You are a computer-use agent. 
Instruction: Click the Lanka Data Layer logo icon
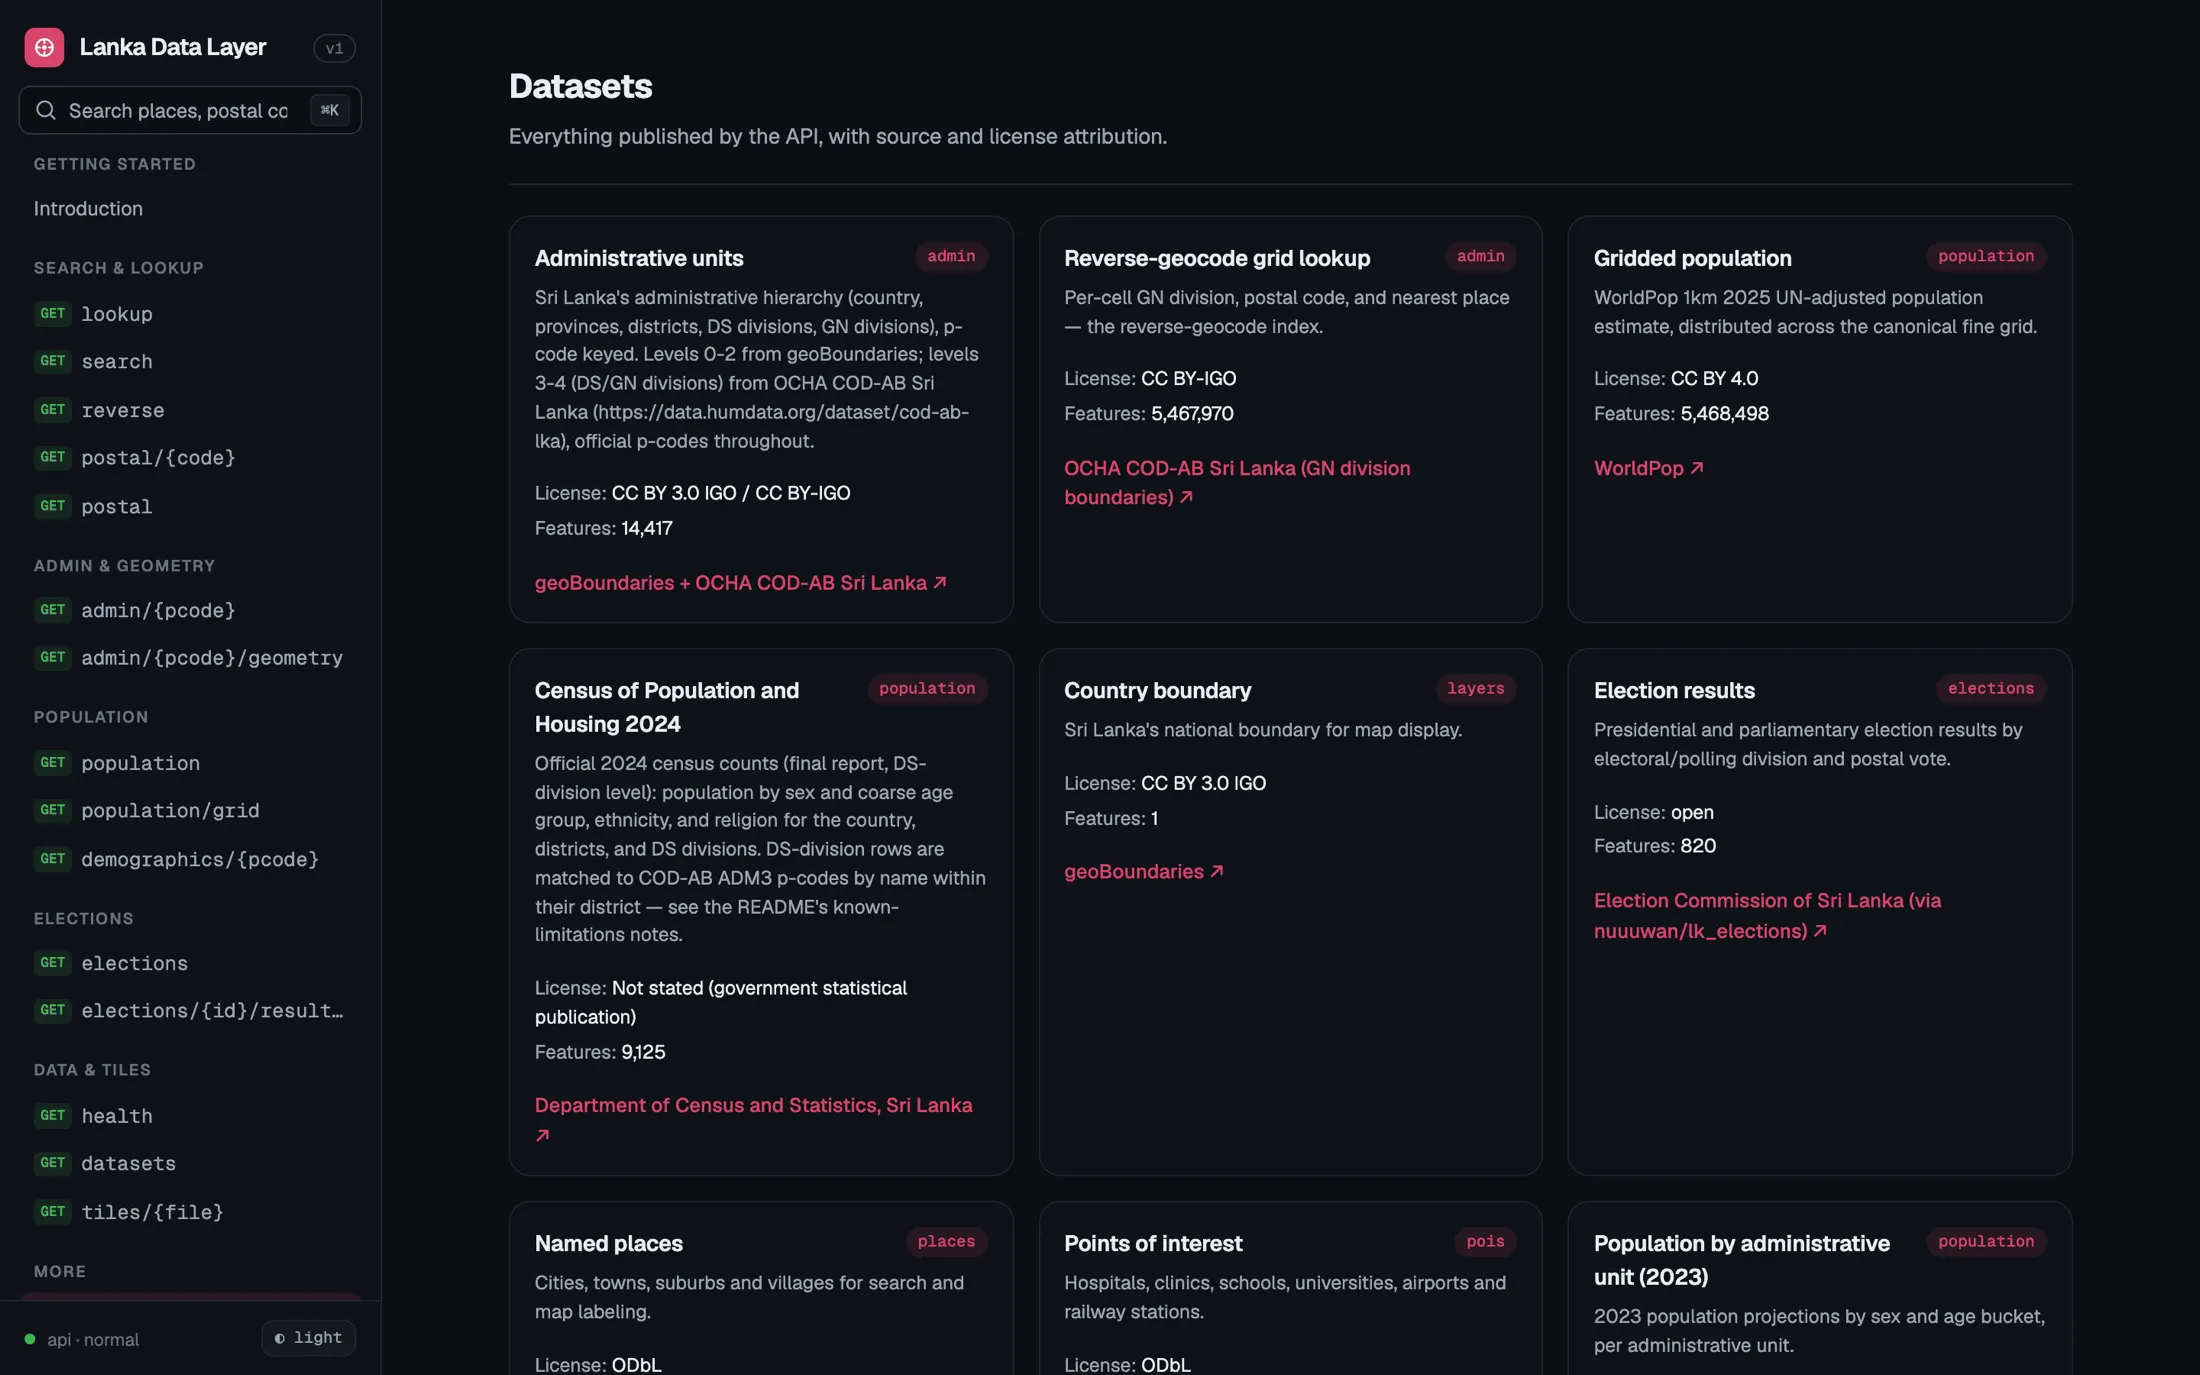click(44, 47)
